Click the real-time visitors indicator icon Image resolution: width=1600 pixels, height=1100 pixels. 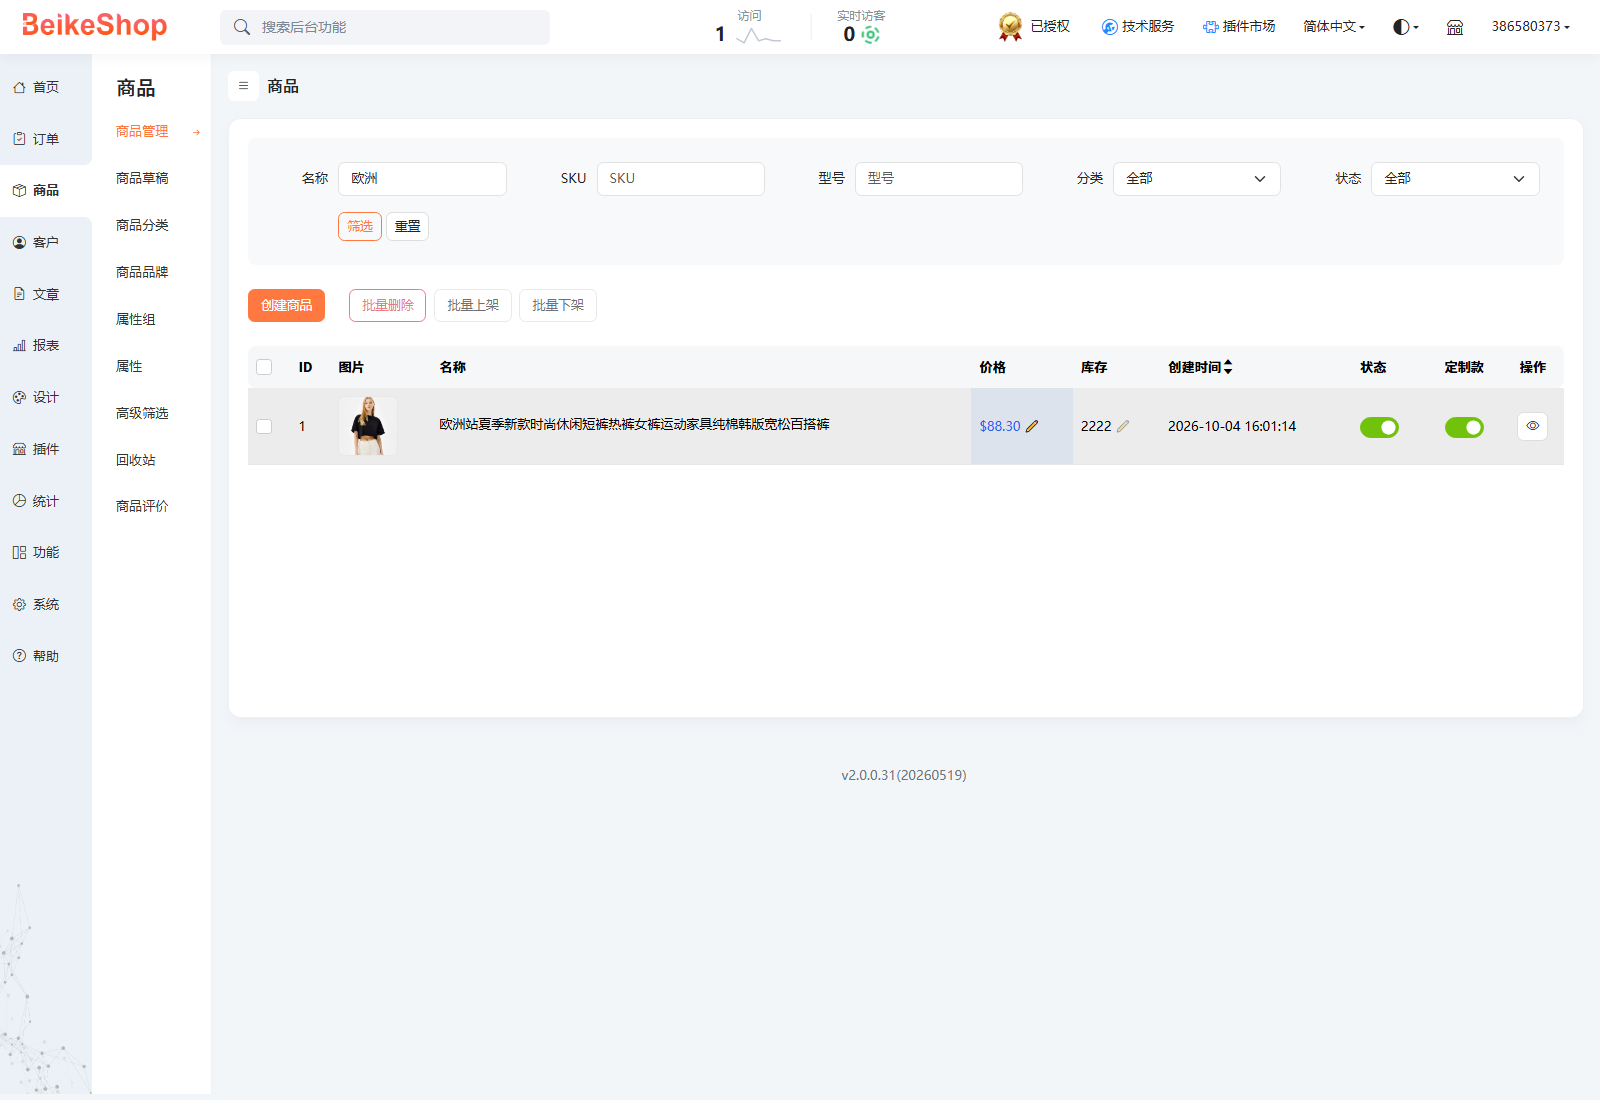pos(870,35)
